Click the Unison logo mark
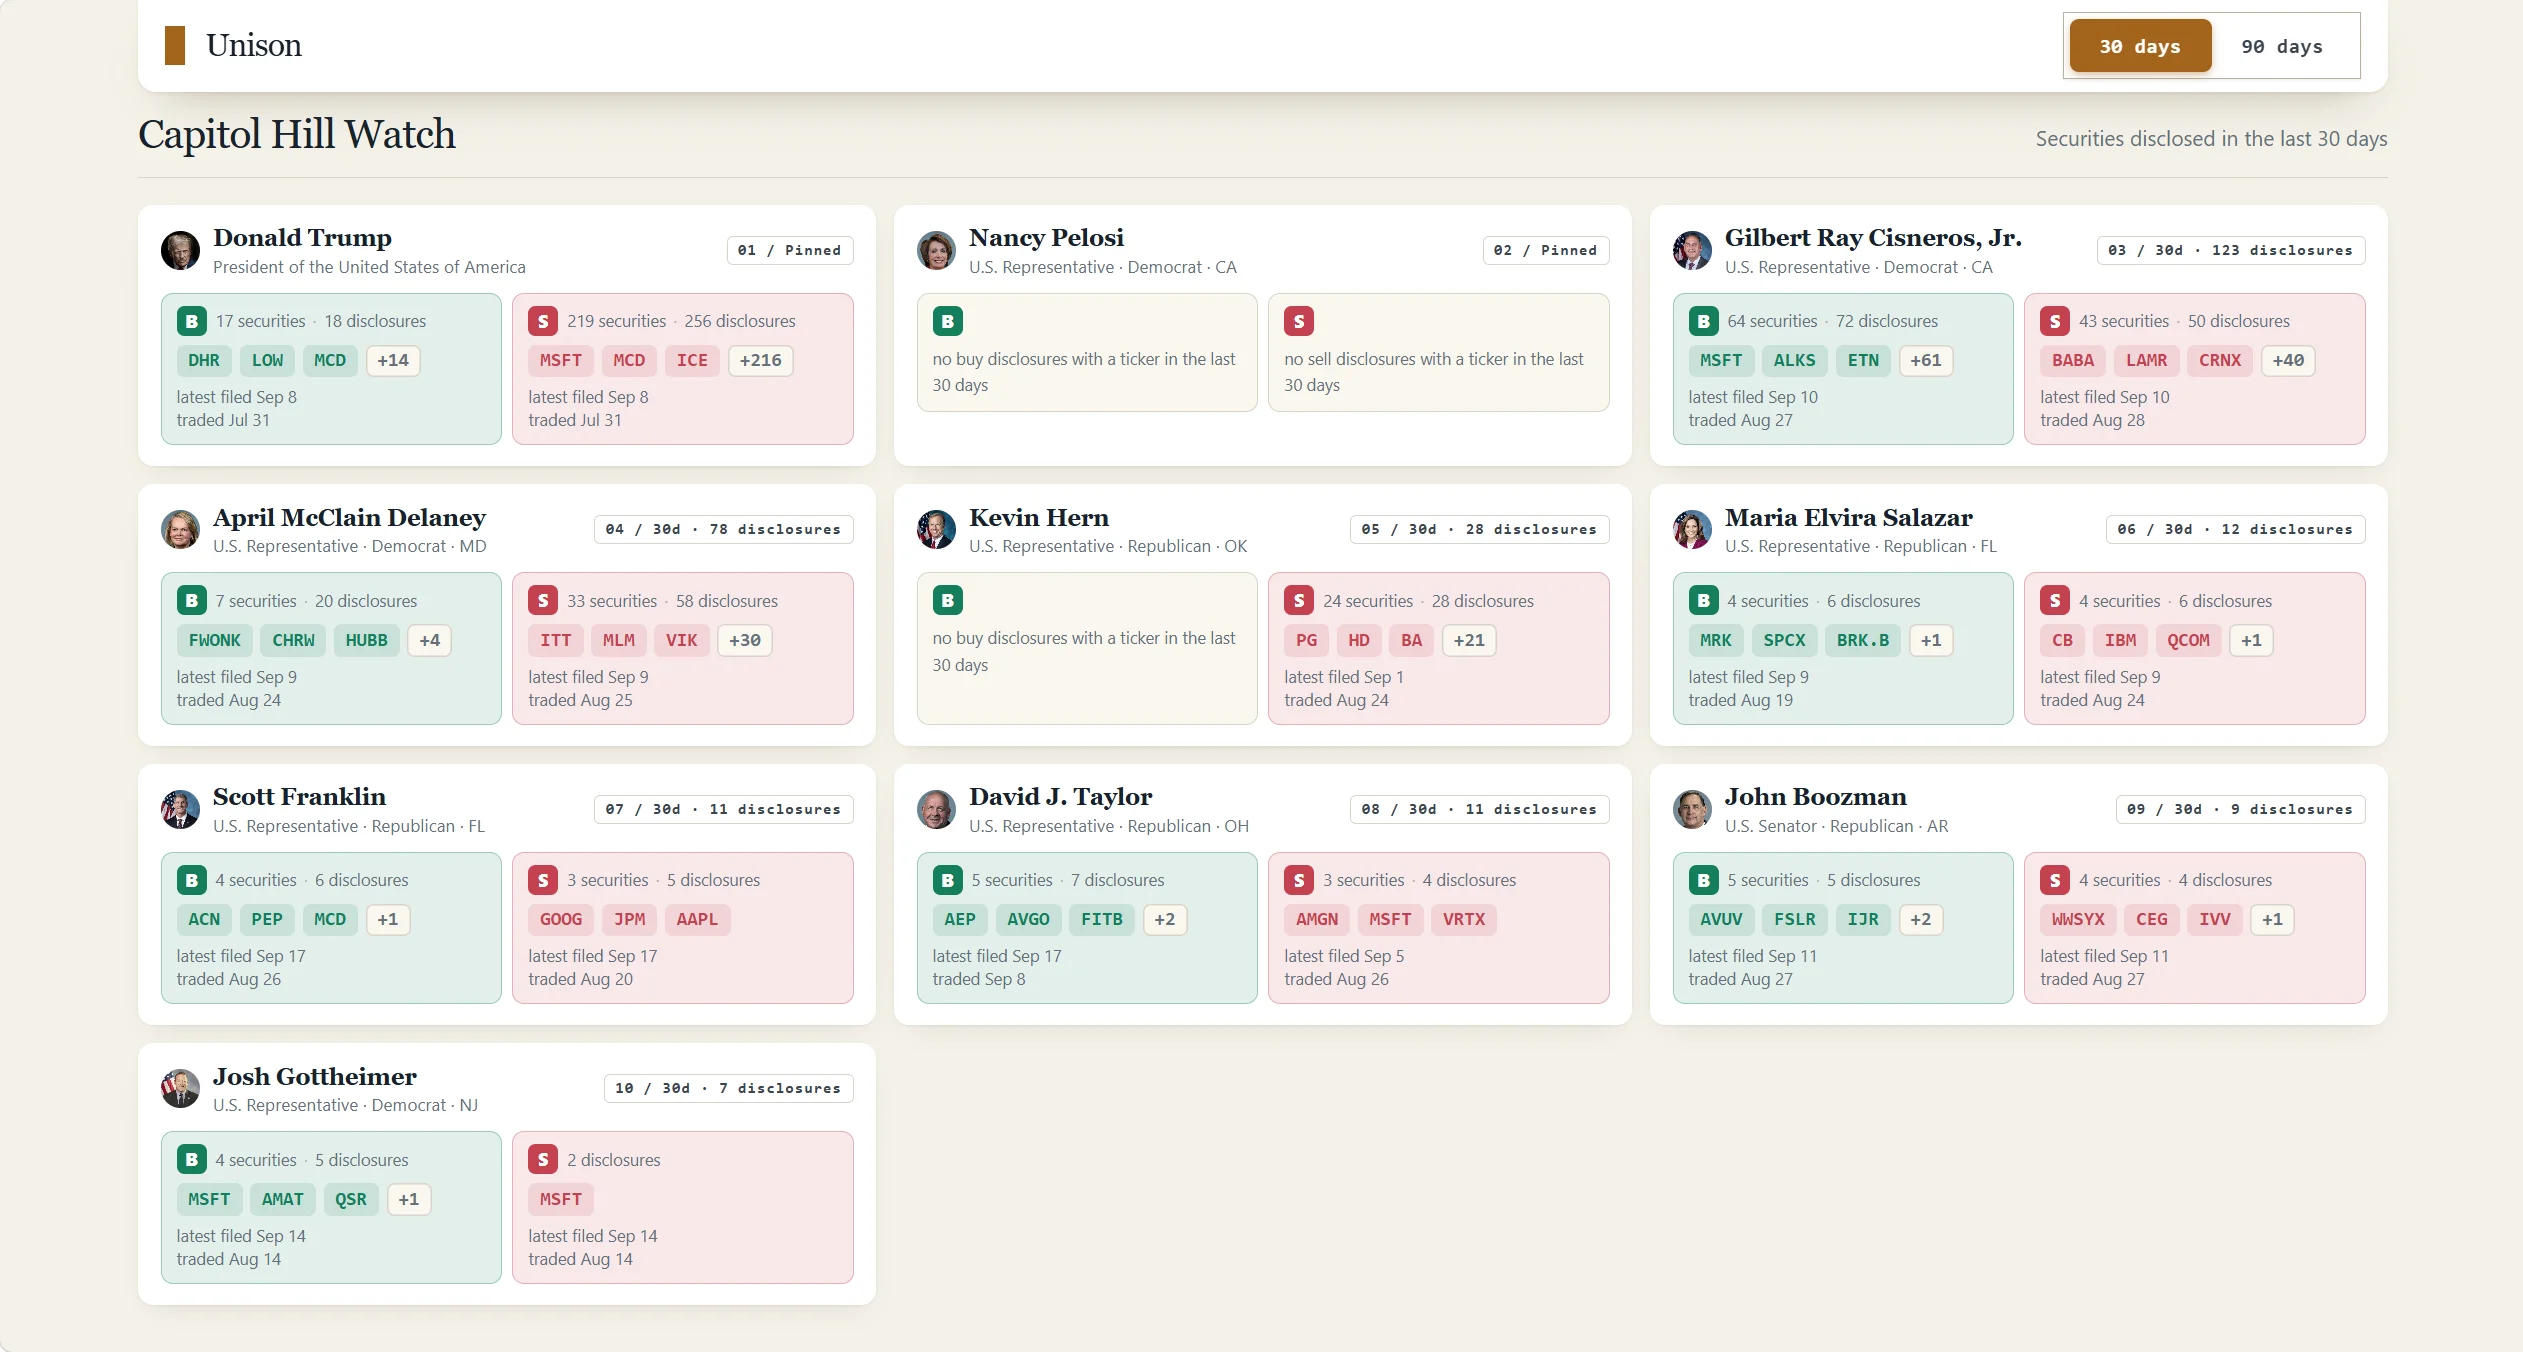The height and width of the screenshot is (1352, 2523). 175,46
